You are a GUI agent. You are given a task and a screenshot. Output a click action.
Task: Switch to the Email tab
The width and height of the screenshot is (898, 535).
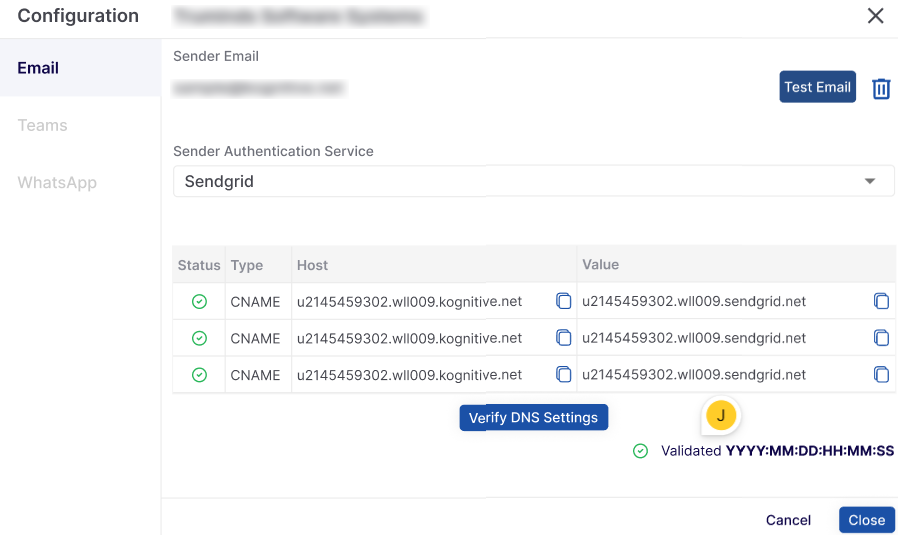click(38, 68)
